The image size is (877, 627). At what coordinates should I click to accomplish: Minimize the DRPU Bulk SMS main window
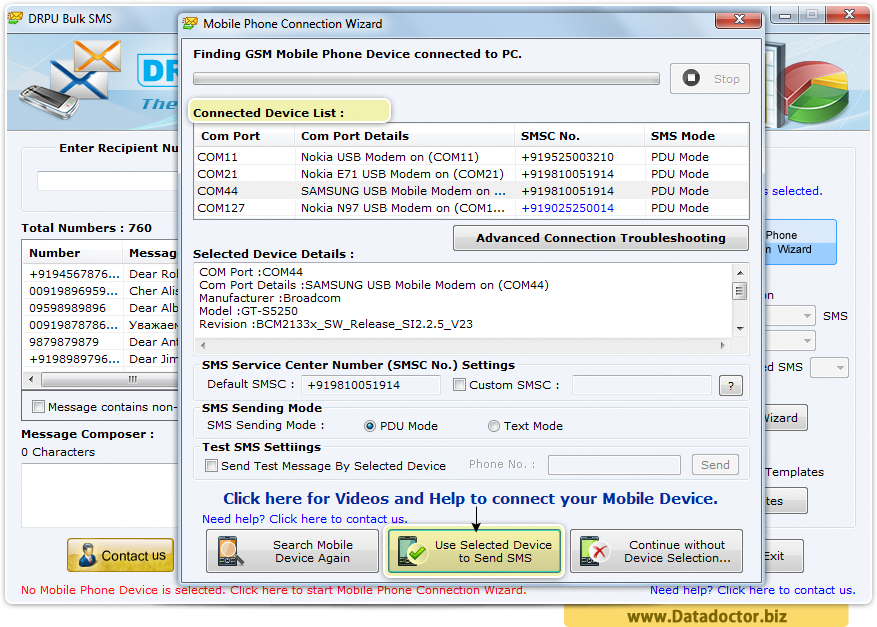coord(785,15)
